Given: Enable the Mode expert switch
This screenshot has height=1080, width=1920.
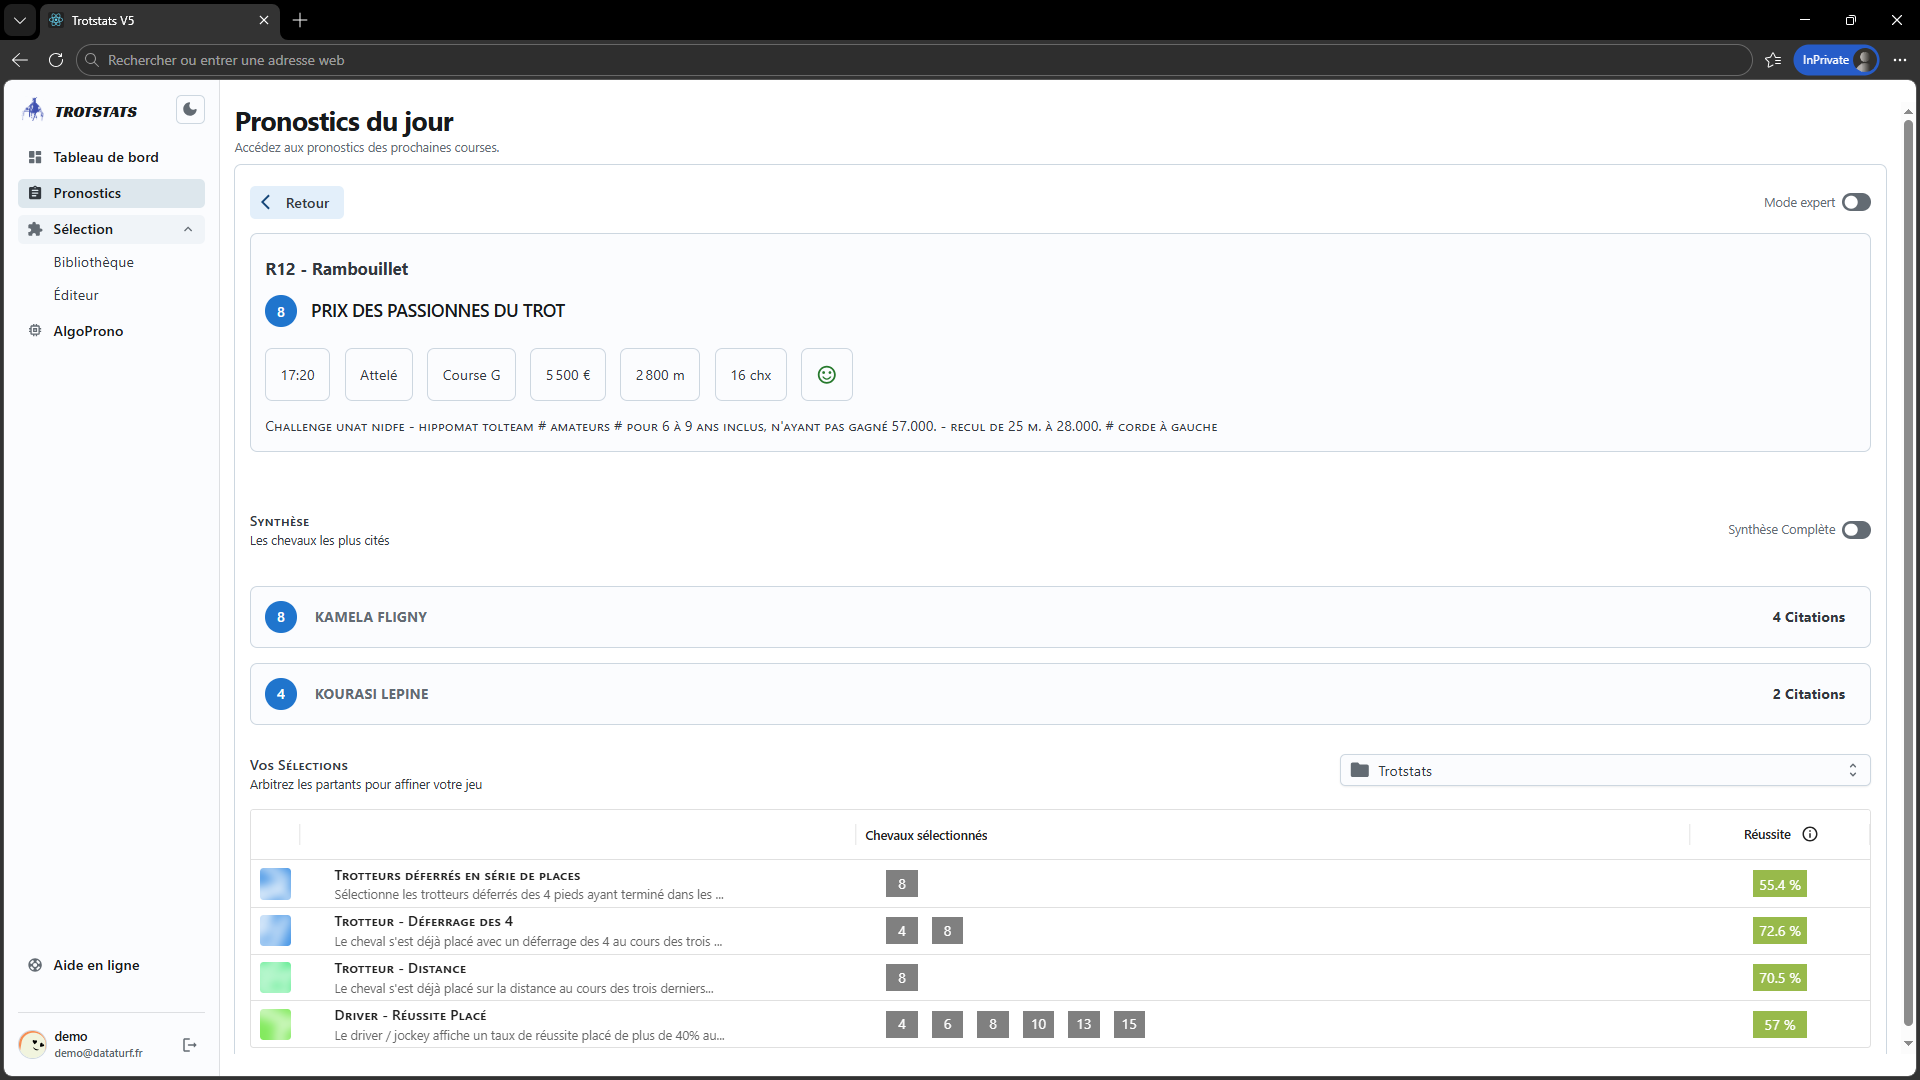Looking at the screenshot, I should (1856, 203).
